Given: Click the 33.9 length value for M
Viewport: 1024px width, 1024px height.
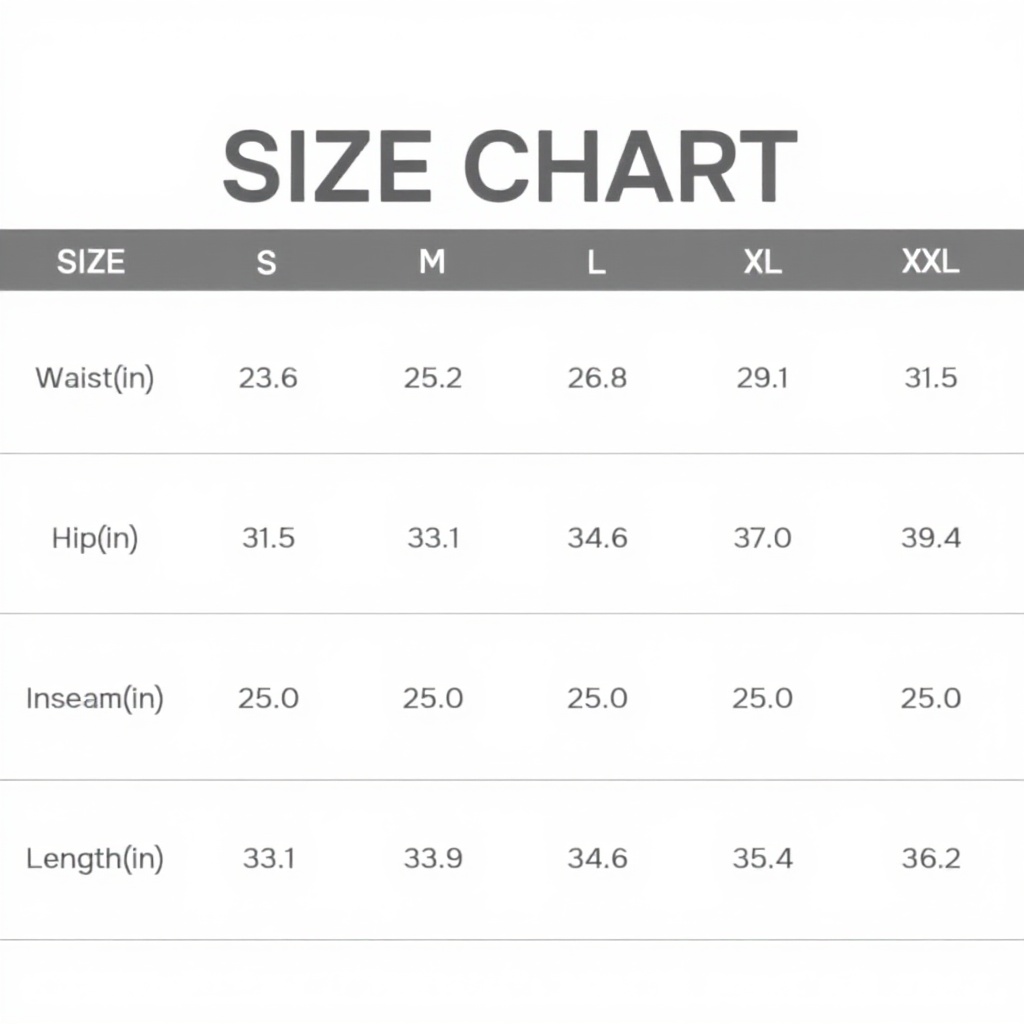Looking at the screenshot, I should click(433, 858).
